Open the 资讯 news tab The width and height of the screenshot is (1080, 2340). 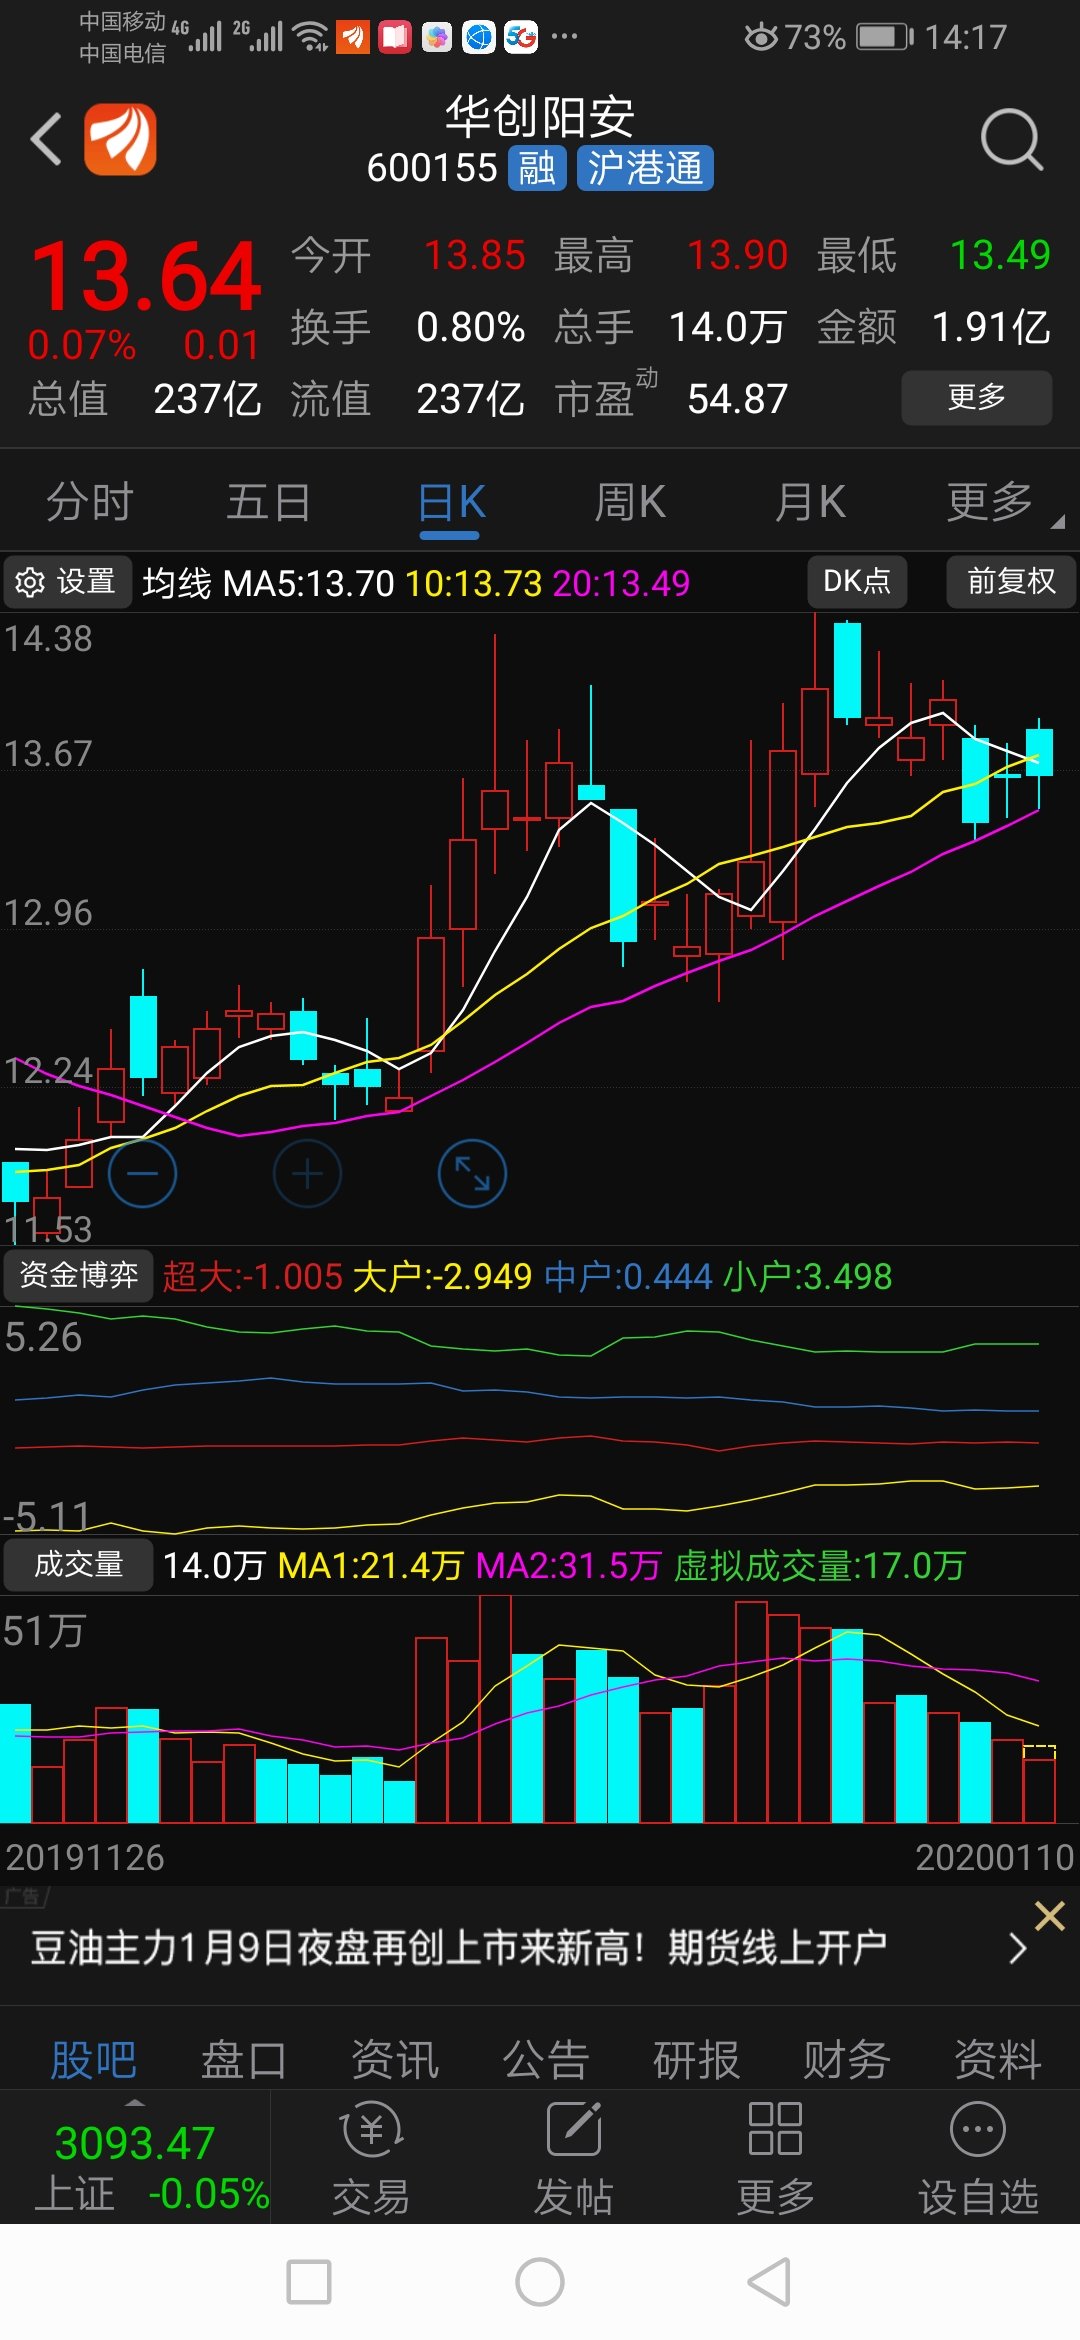(x=395, y=2060)
